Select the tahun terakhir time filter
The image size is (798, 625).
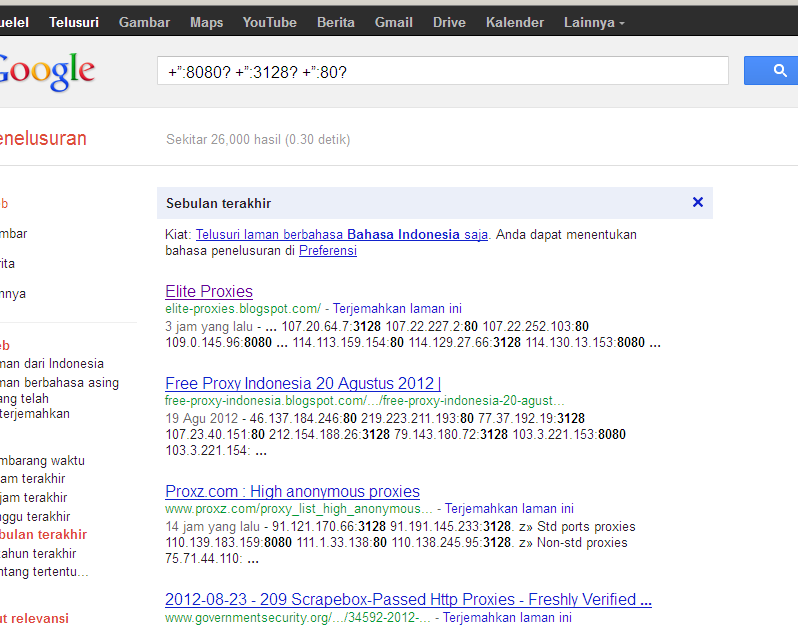click(38, 554)
